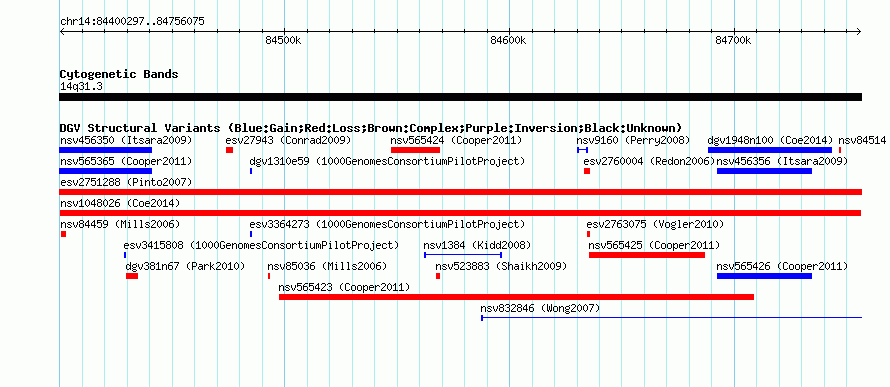Click the nsv523883 (Shaikh2009) label

coord(501,266)
